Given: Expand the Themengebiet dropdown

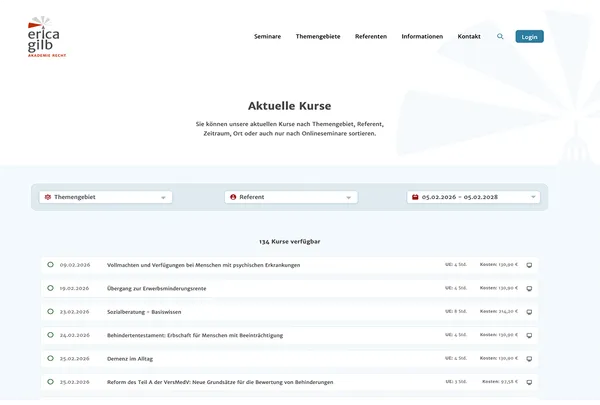Looking at the screenshot, I should point(106,197).
